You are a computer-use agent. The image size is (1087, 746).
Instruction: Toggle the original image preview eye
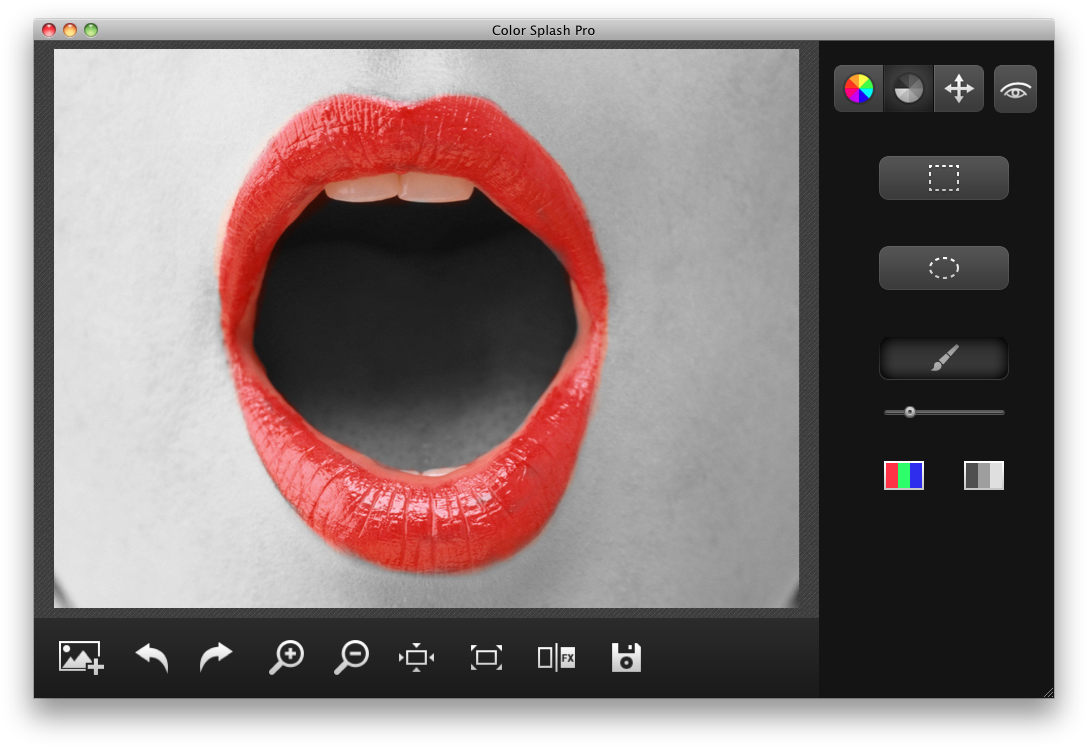pos(1014,88)
